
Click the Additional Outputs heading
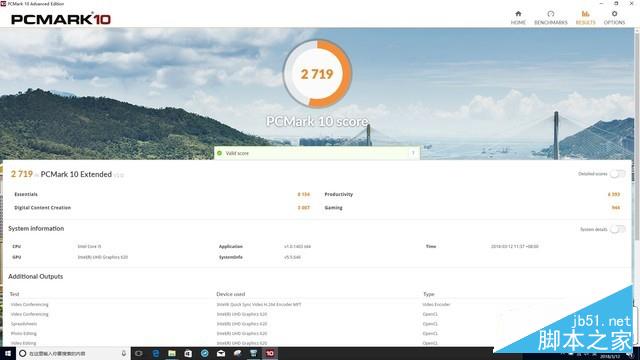point(36,276)
